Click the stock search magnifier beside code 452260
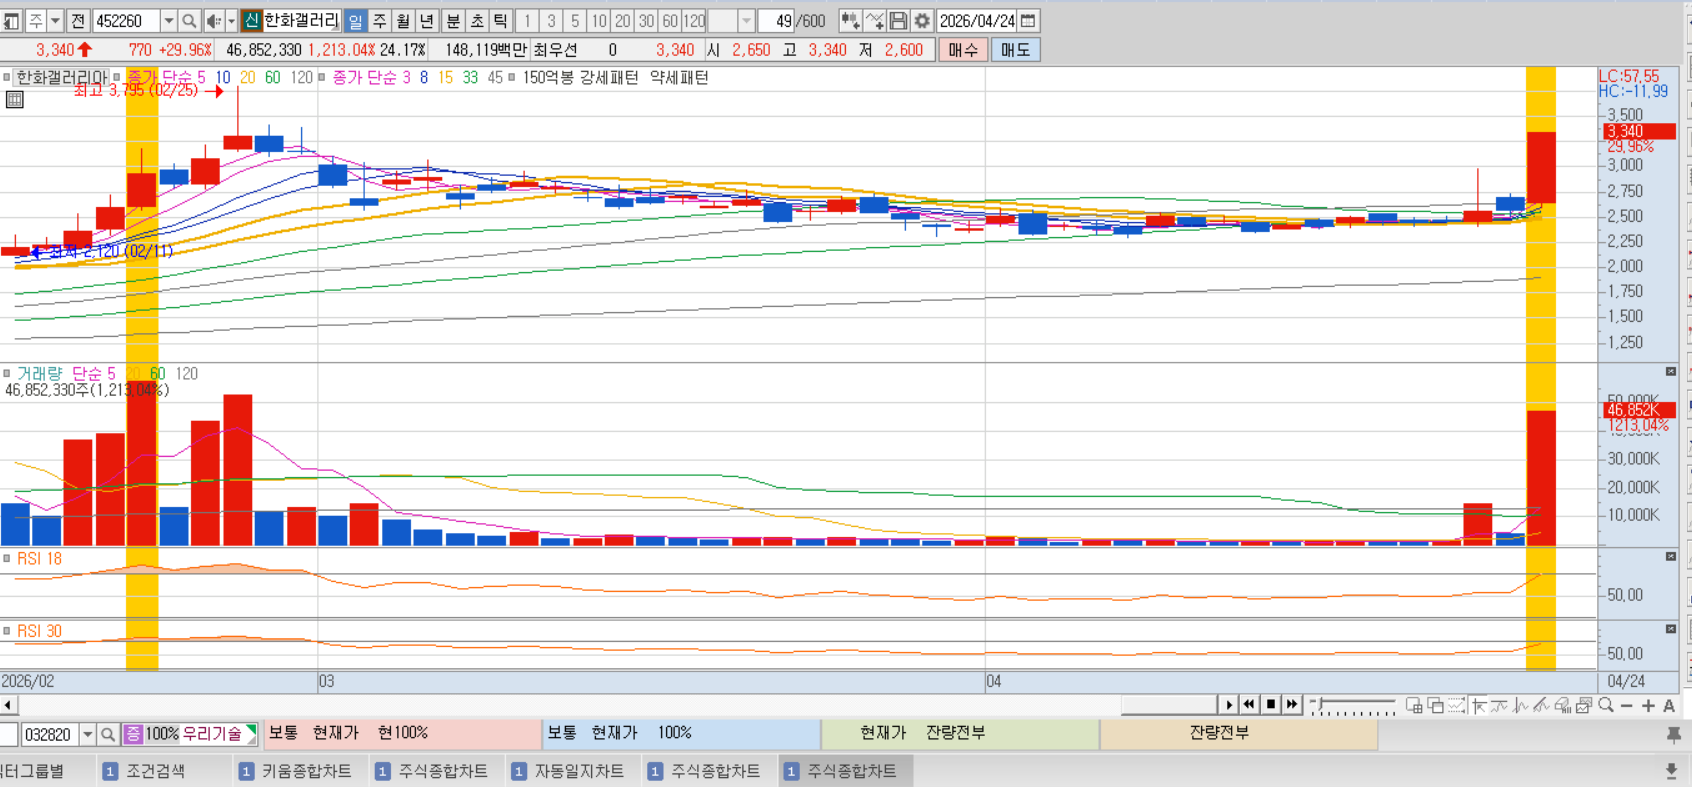 (189, 21)
